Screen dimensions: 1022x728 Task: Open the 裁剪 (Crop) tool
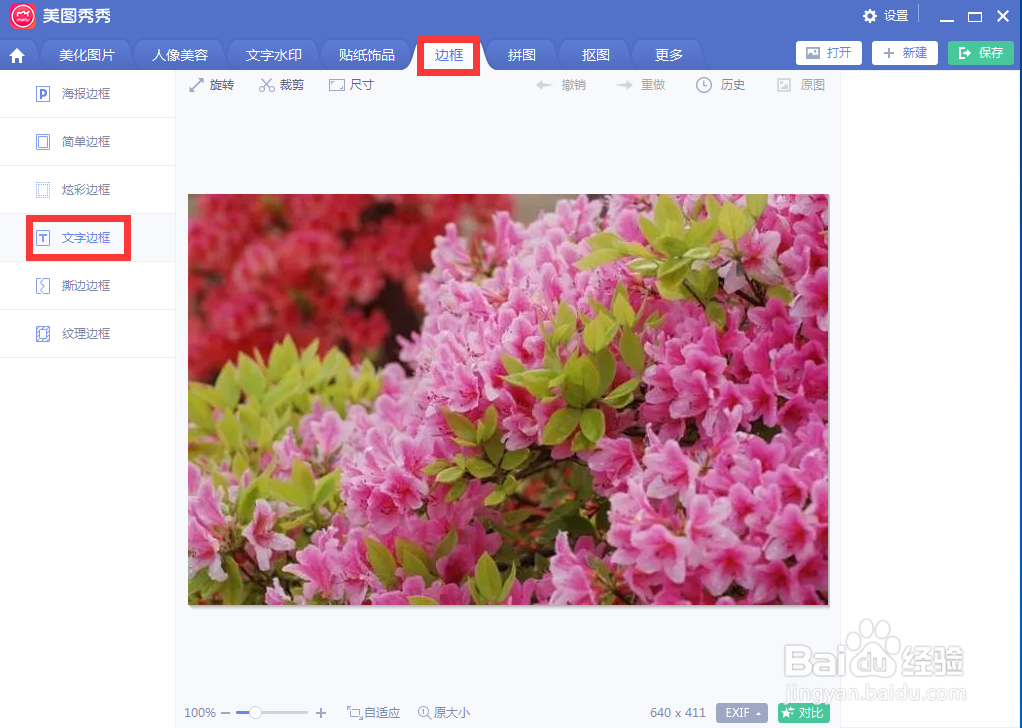pyautogui.click(x=281, y=85)
